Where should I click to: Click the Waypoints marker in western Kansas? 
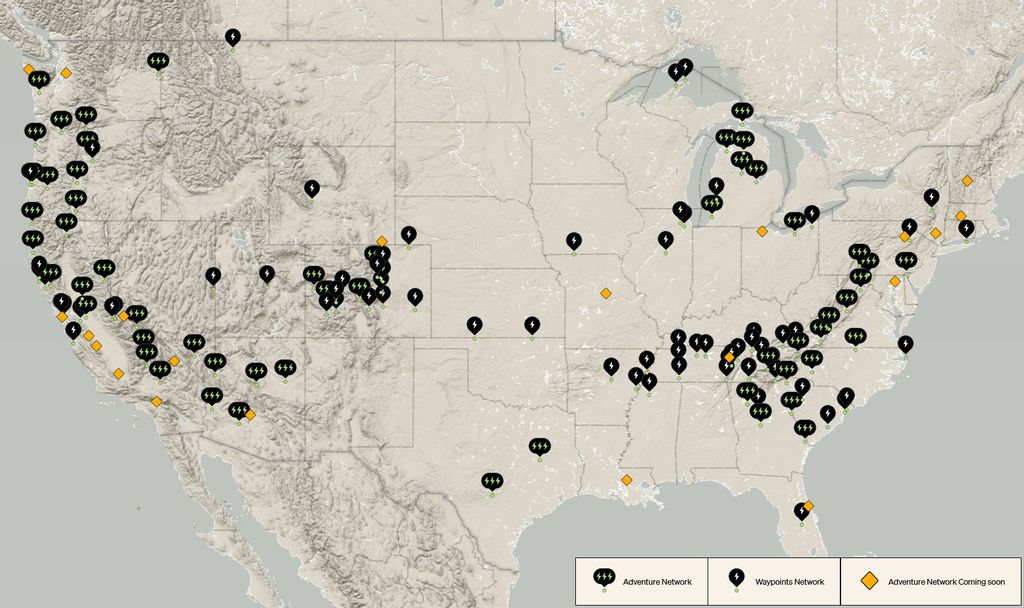(x=474, y=326)
